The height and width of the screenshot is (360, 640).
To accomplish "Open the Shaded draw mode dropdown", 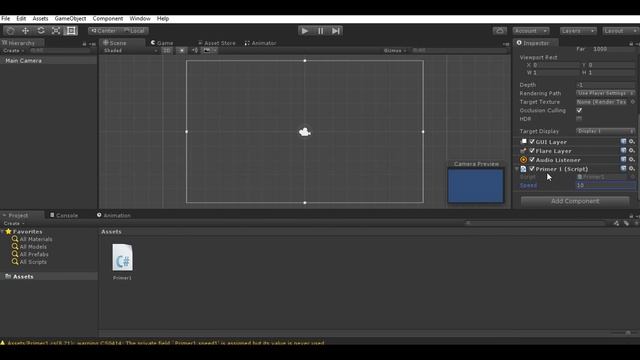I will click(x=130, y=51).
